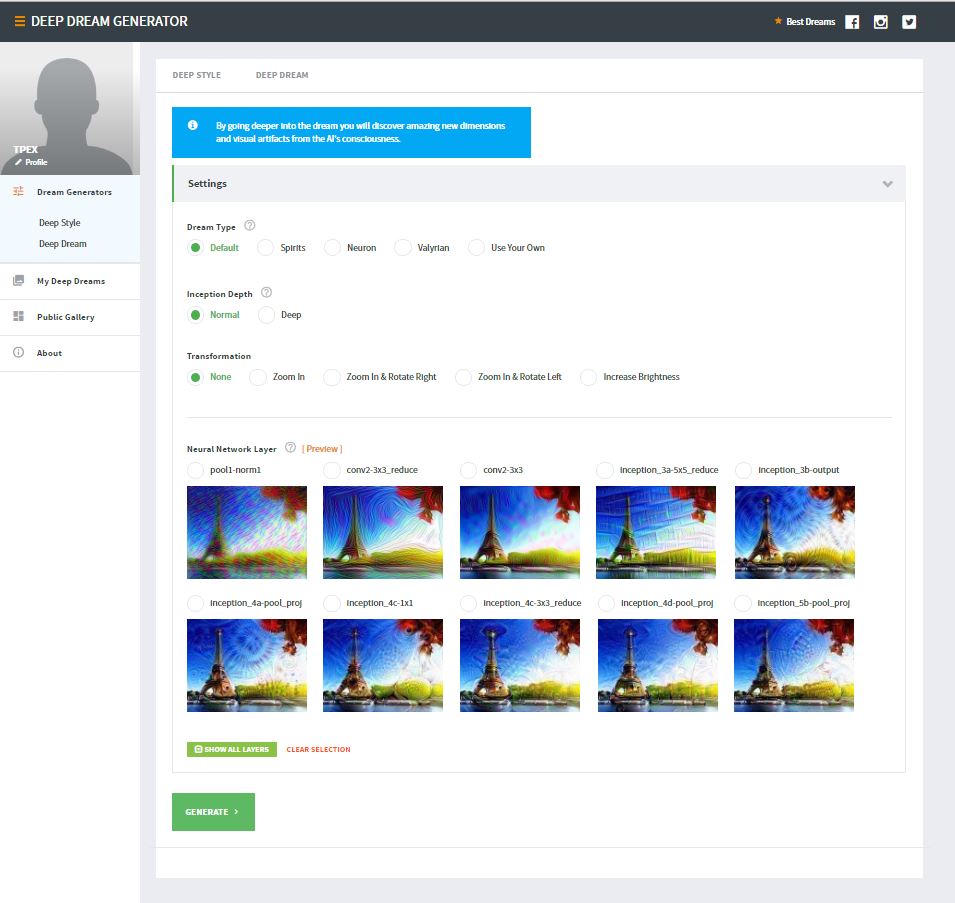Click the Inception Depth help icon
The height and width of the screenshot is (903, 955).
[266, 293]
